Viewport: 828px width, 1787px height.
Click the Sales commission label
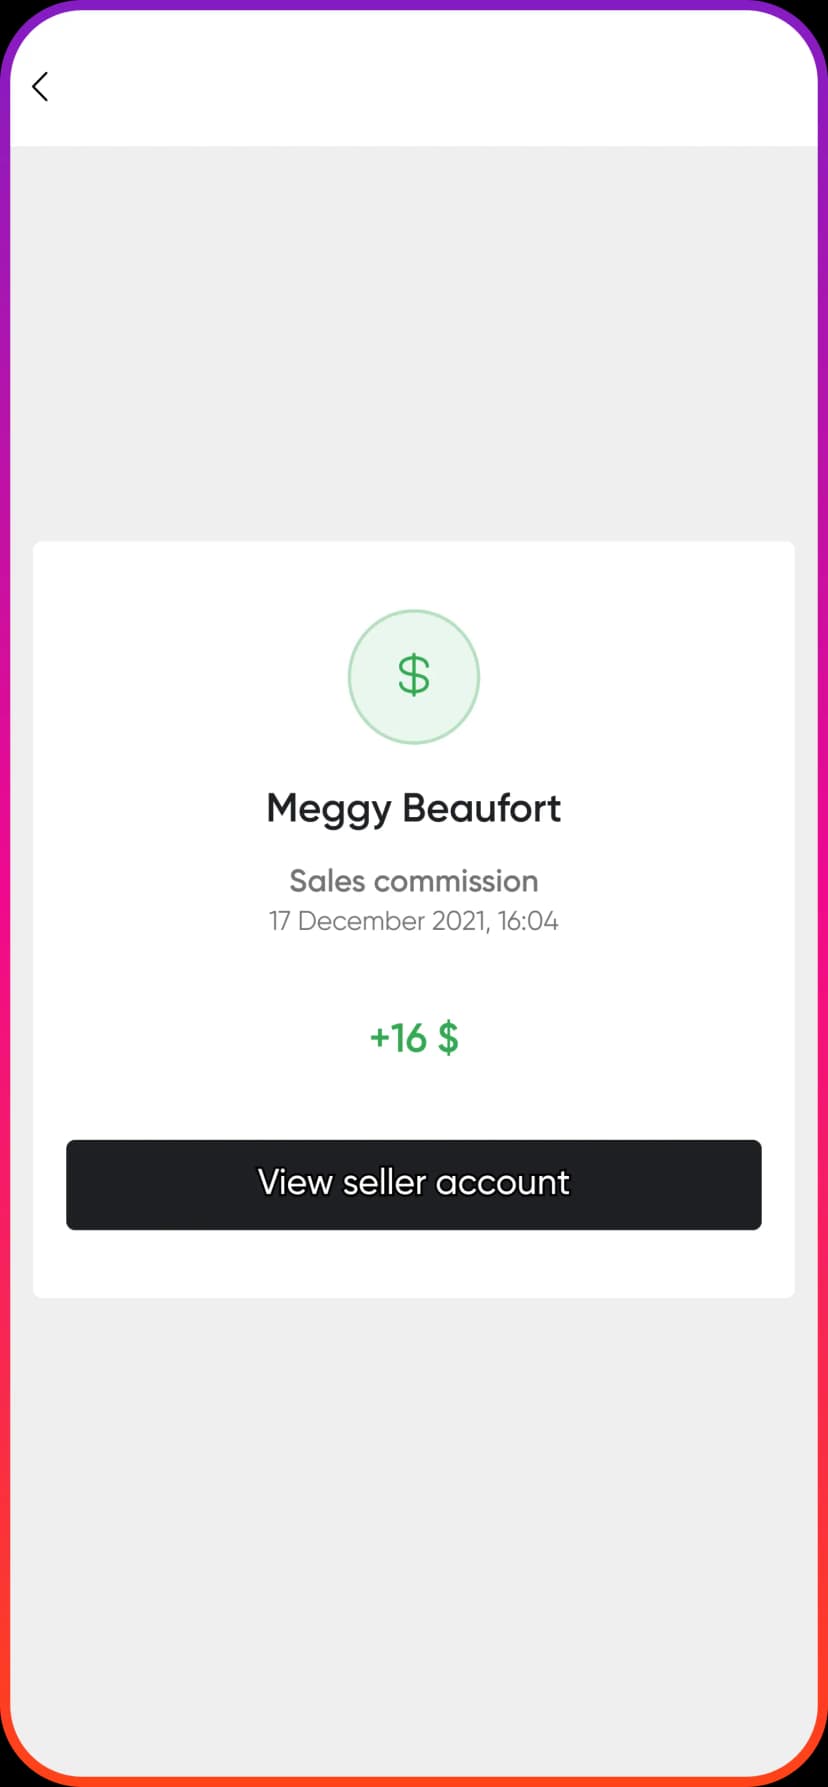click(414, 881)
